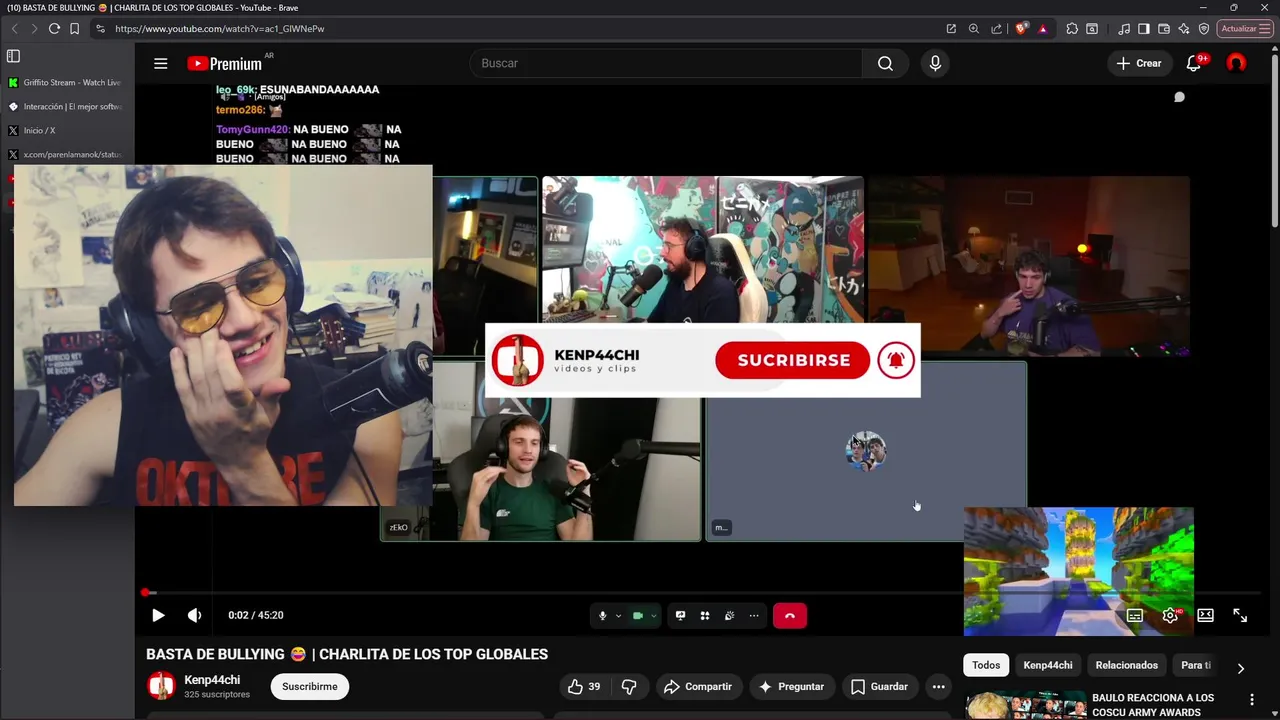Open options for Baulo Reacciona video
The image size is (1280, 720).
point(1251,700)
